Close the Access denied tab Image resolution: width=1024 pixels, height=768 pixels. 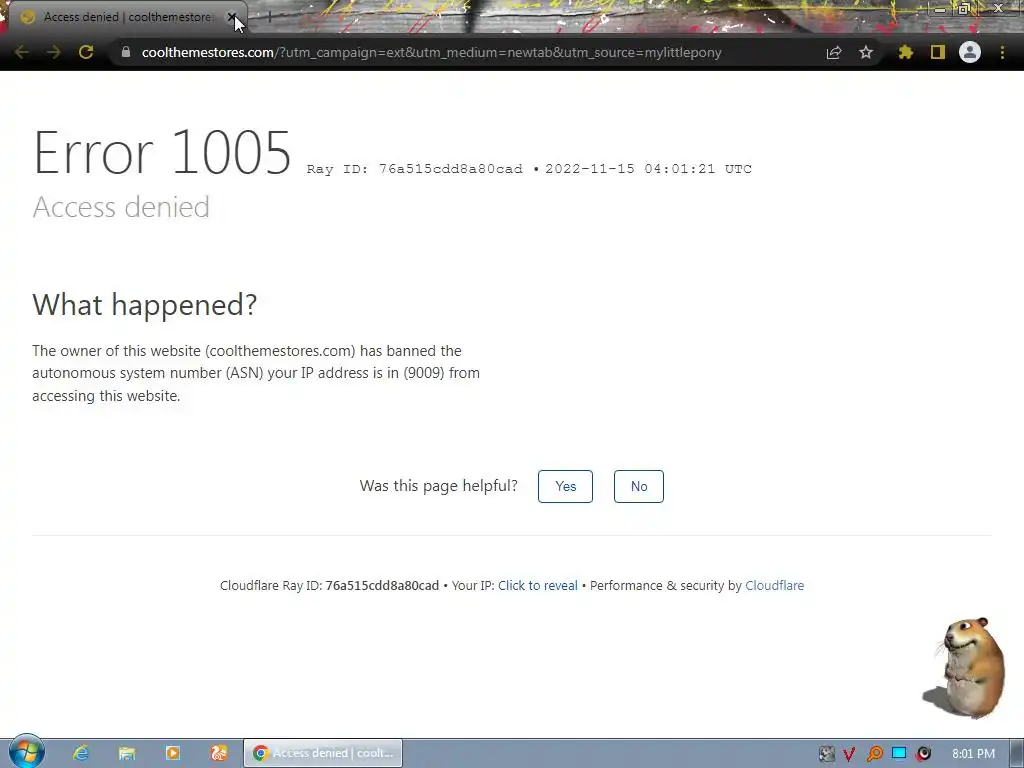coord(232,17)
